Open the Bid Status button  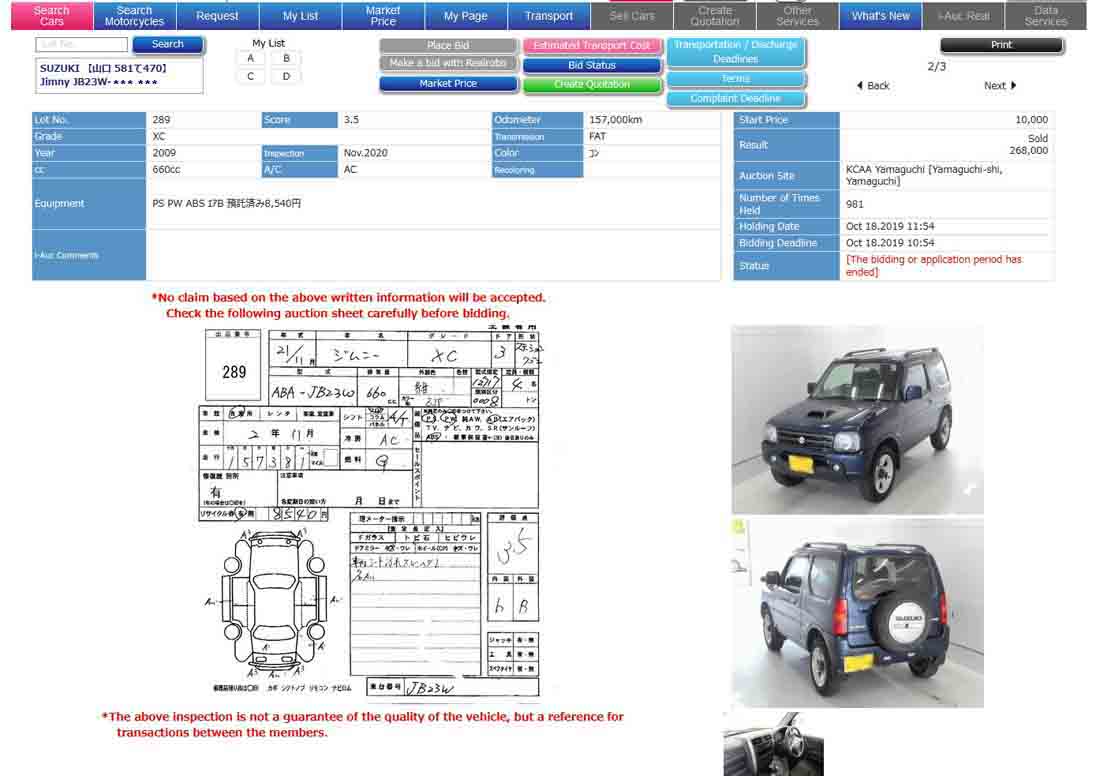(591, 65)
